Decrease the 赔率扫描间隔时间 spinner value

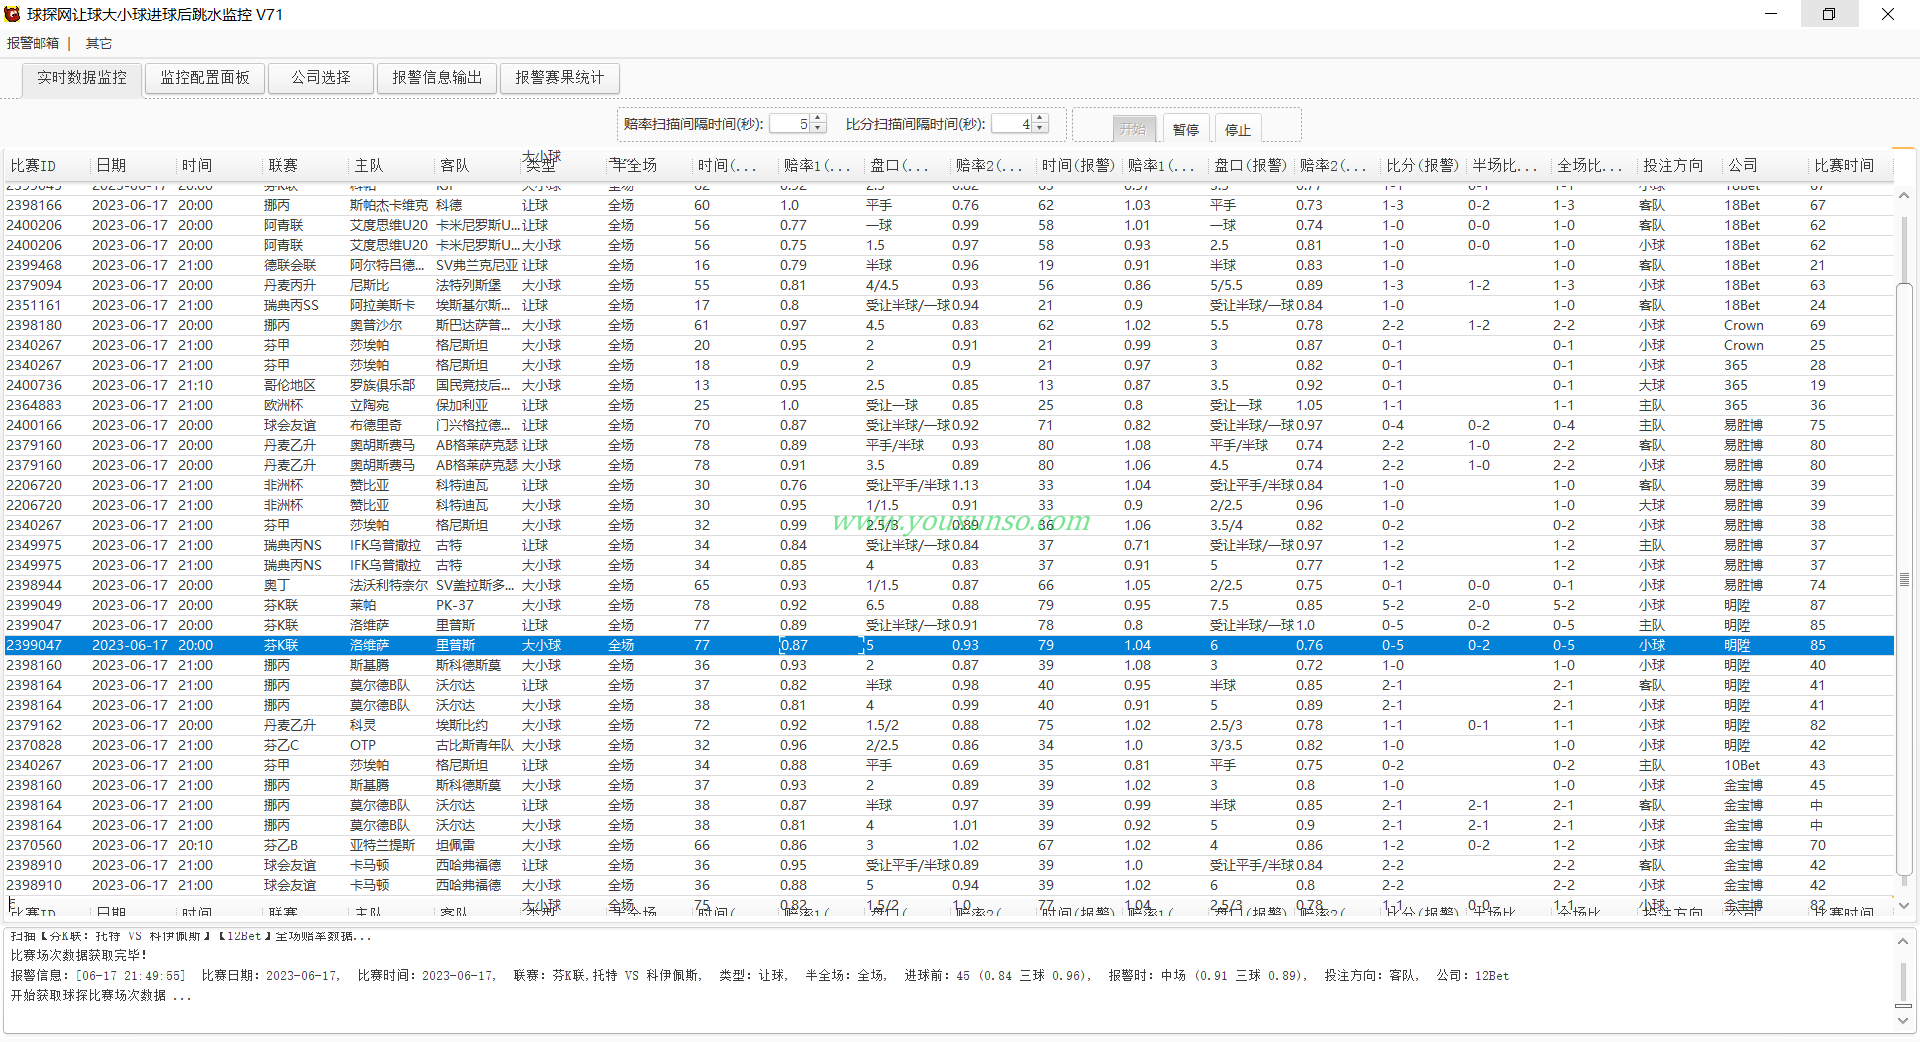[818, 129]
